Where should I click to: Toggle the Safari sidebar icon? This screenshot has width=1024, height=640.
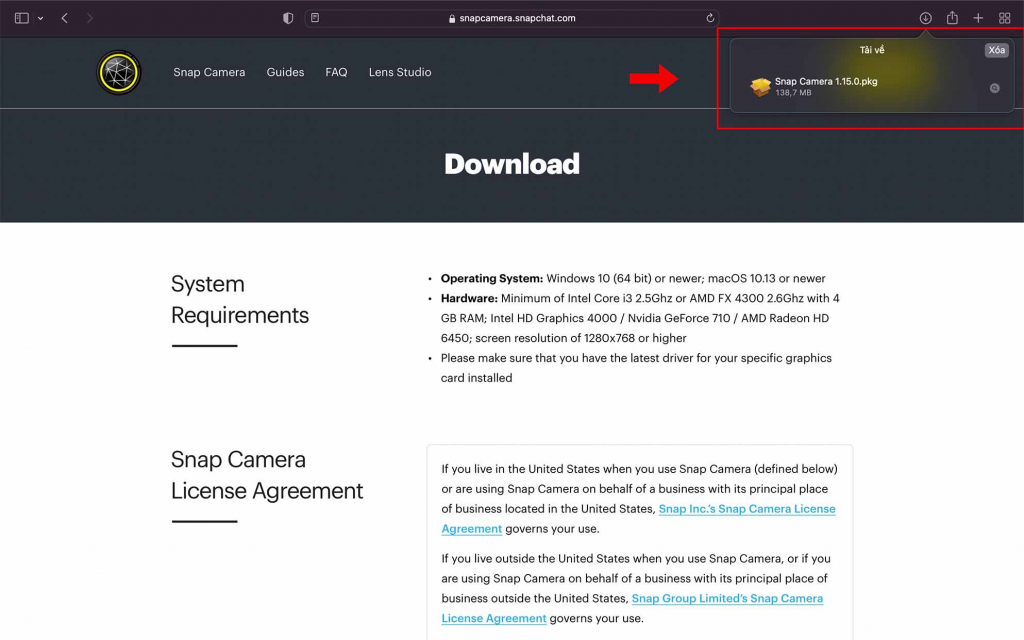[x=22, y=18]
